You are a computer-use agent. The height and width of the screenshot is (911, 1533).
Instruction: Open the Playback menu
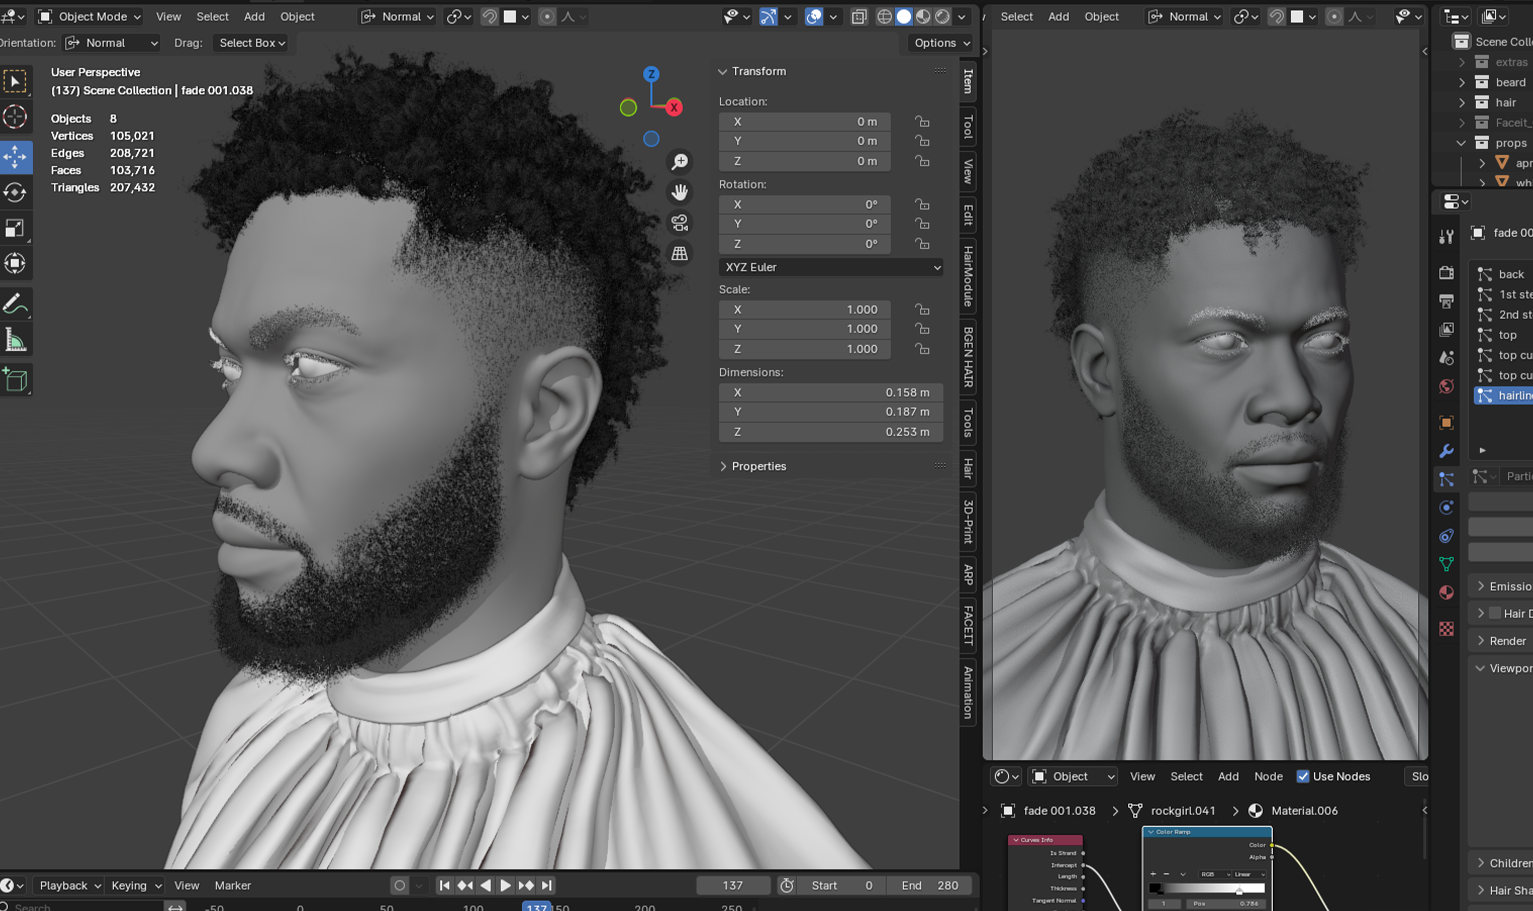(69, 885)
